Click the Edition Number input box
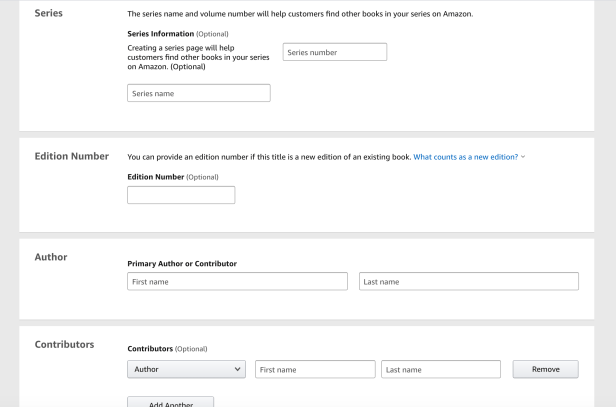The image size is (616, 407). click(x=181, y=195)
